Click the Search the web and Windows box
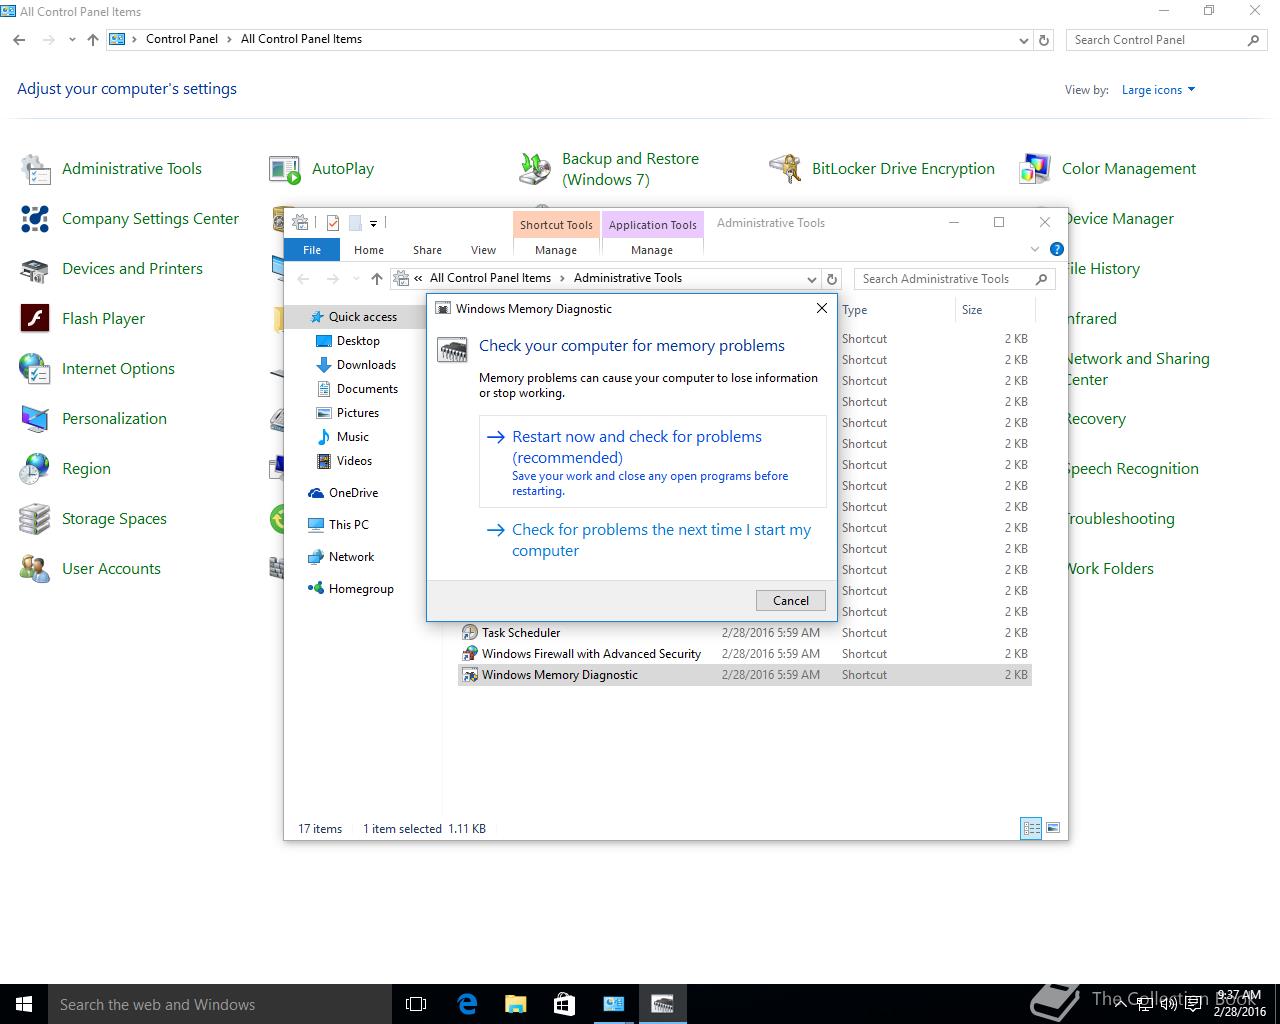 [x=220, y=1004]
